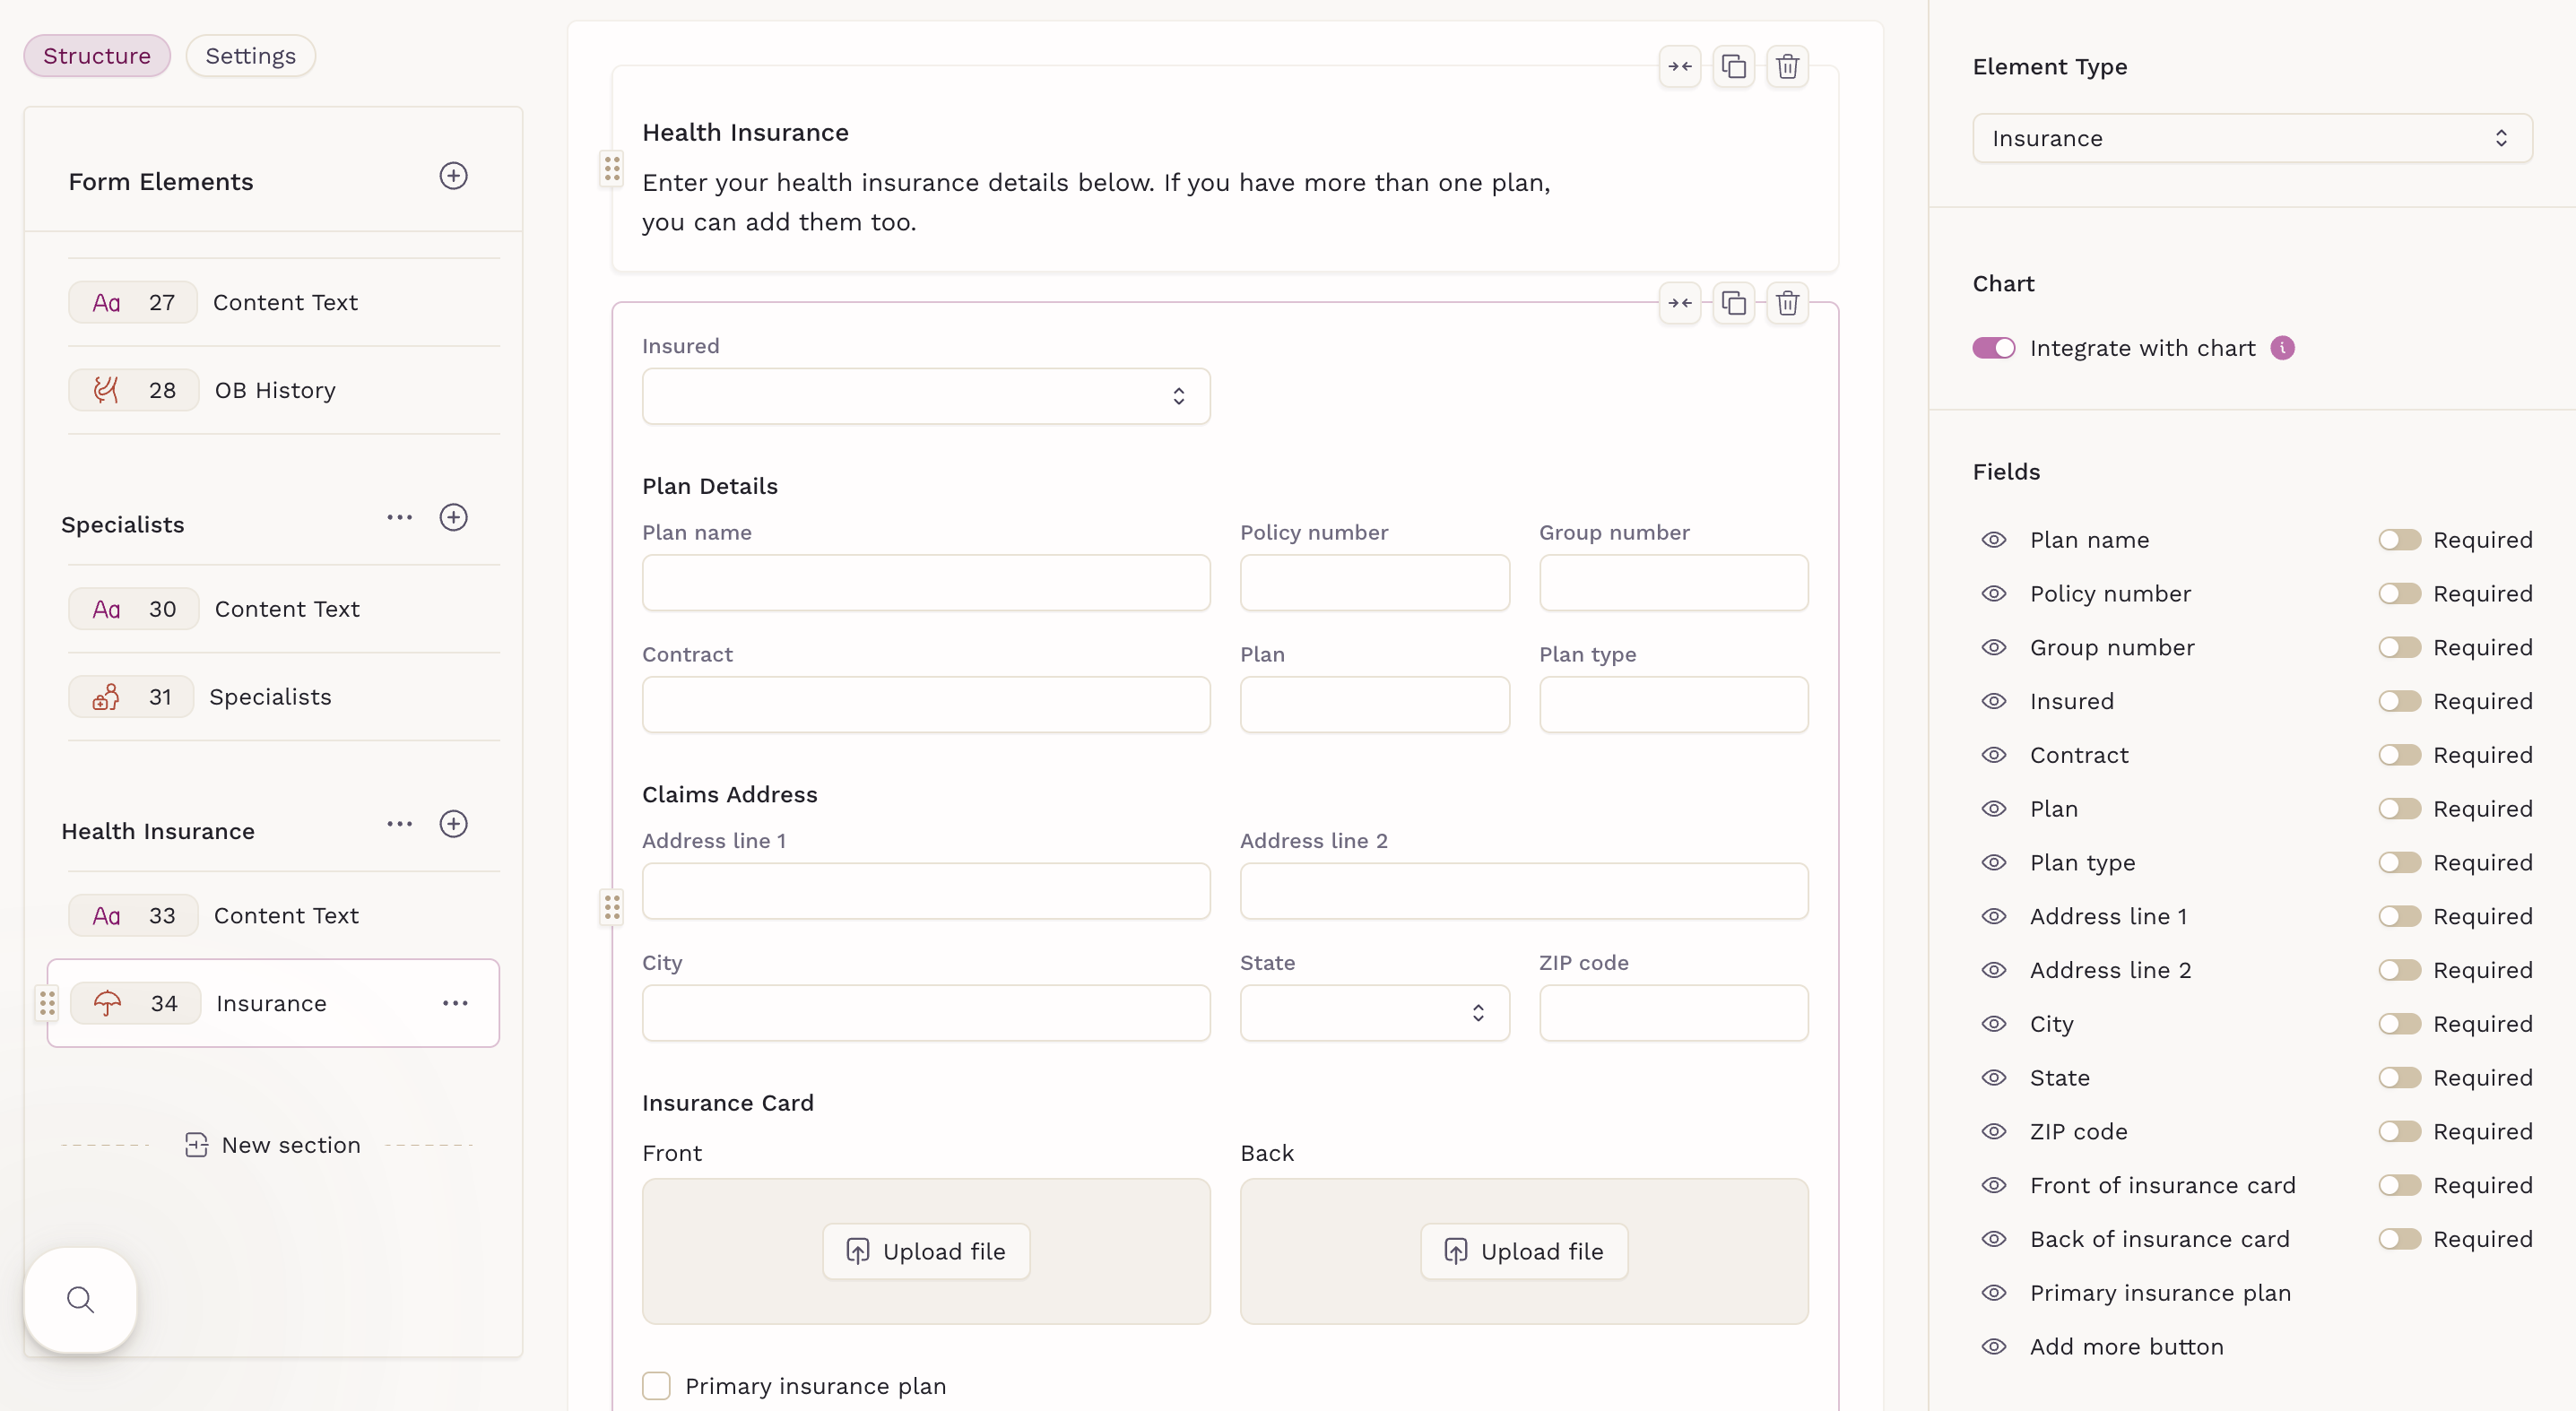Click info icon beside Integrate with chart
Screen dimensions: 2576x1411
tap(2282, 348)
